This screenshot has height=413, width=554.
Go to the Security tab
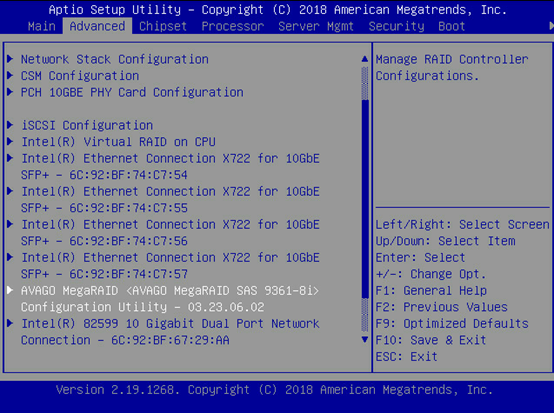coord(396,26)
